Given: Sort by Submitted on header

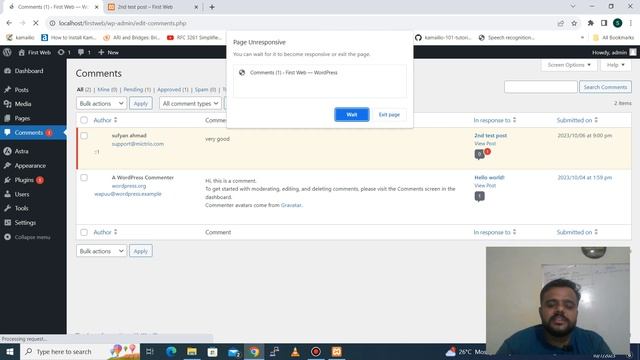Looking at the screenshot, I should click(577, 120).
